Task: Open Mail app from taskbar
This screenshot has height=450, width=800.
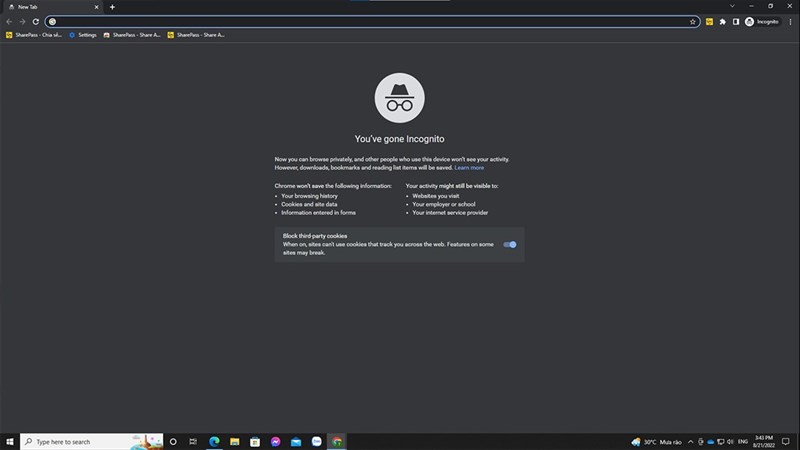Action: pyautogui.click(x=296, y=442)
